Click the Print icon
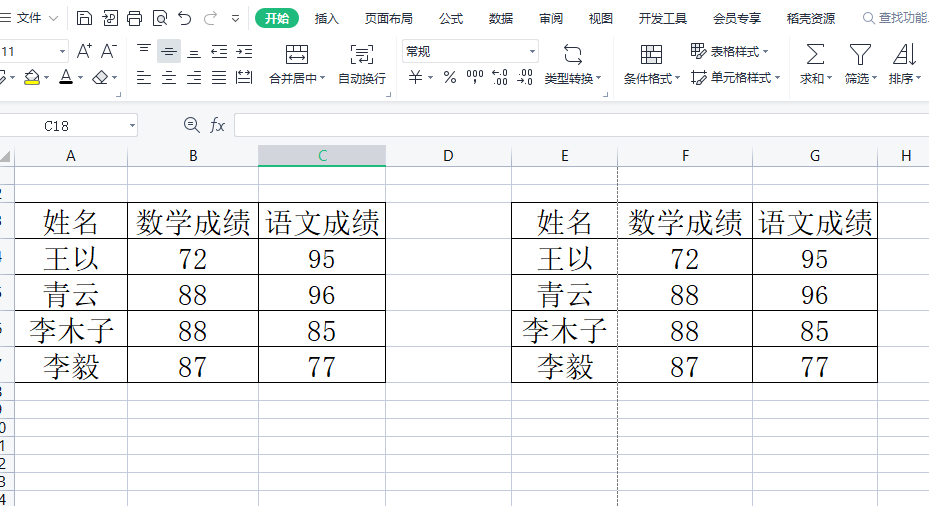This screenshot has width=929, height=506. [x=134, y=18]
